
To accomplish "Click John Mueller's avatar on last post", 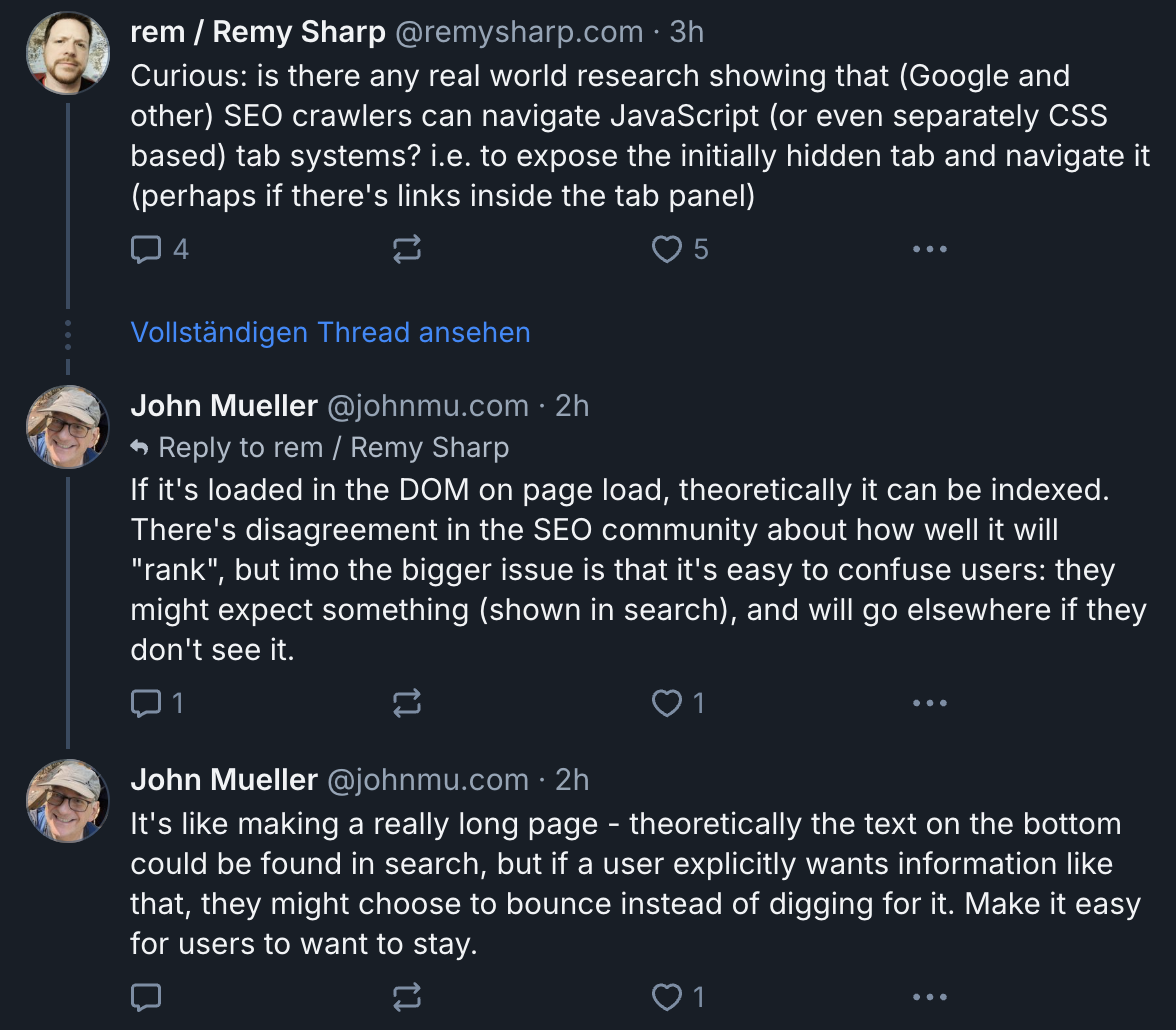I will [68, 800].
